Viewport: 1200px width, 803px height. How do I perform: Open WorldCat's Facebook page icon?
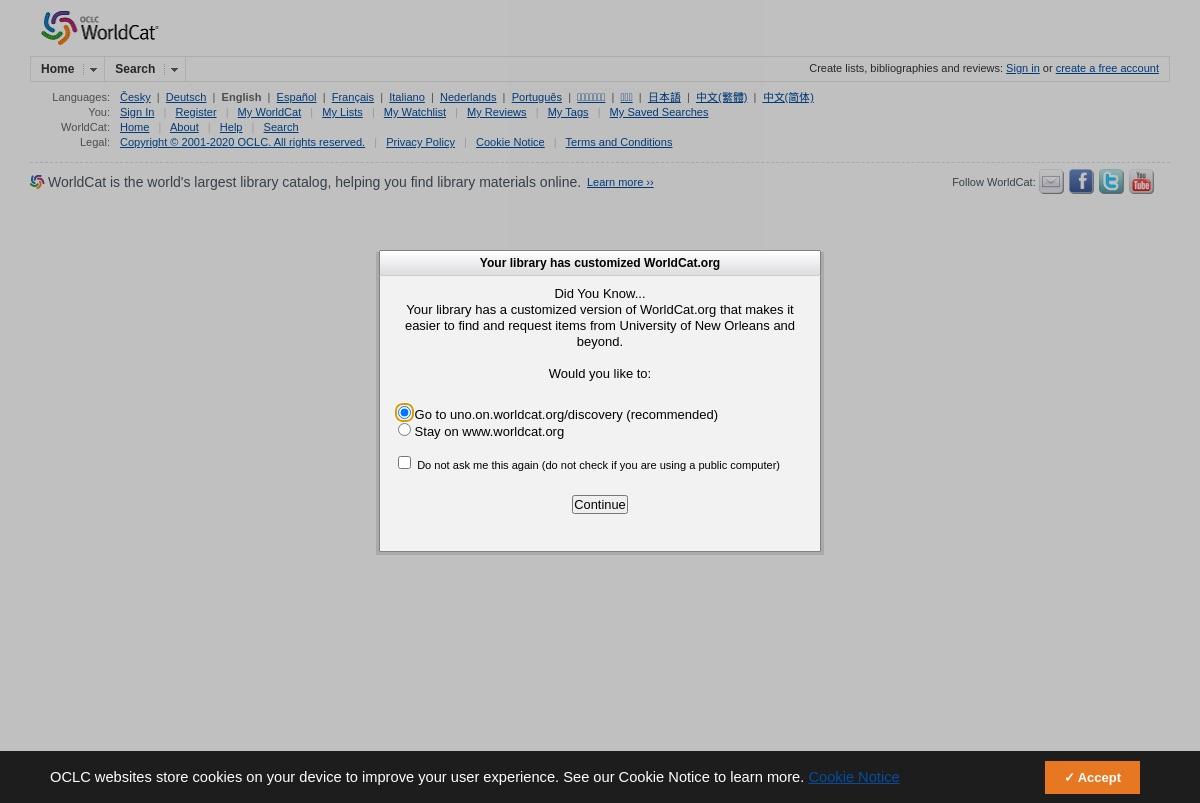tap(1081, 182)
